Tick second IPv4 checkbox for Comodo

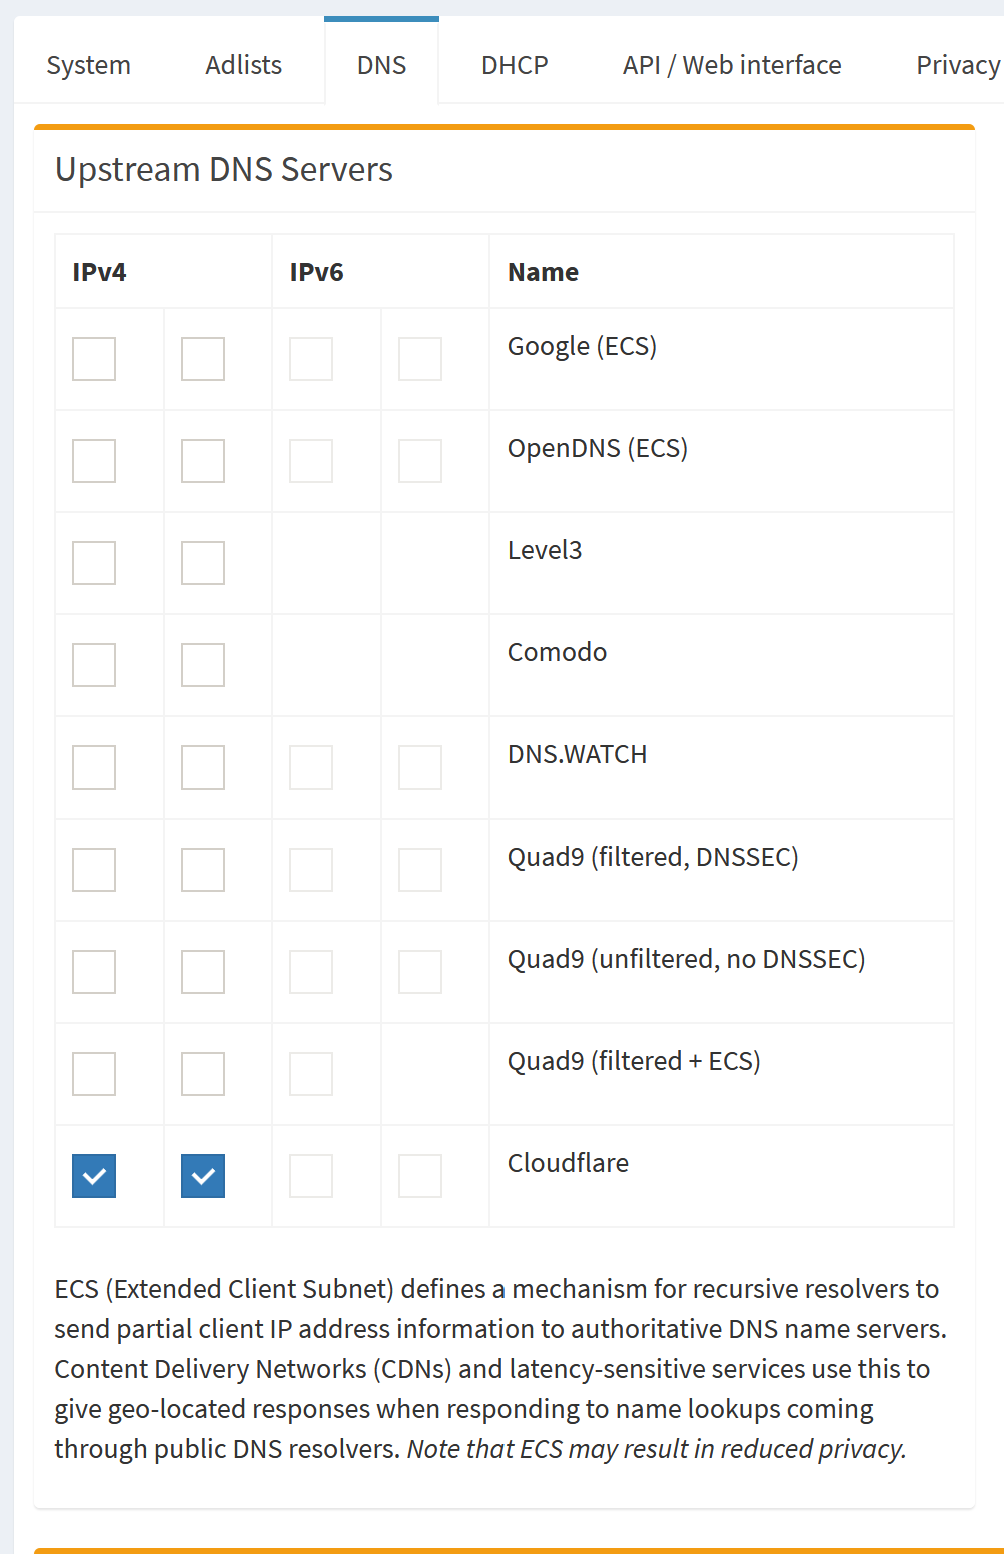pos(203,665)
